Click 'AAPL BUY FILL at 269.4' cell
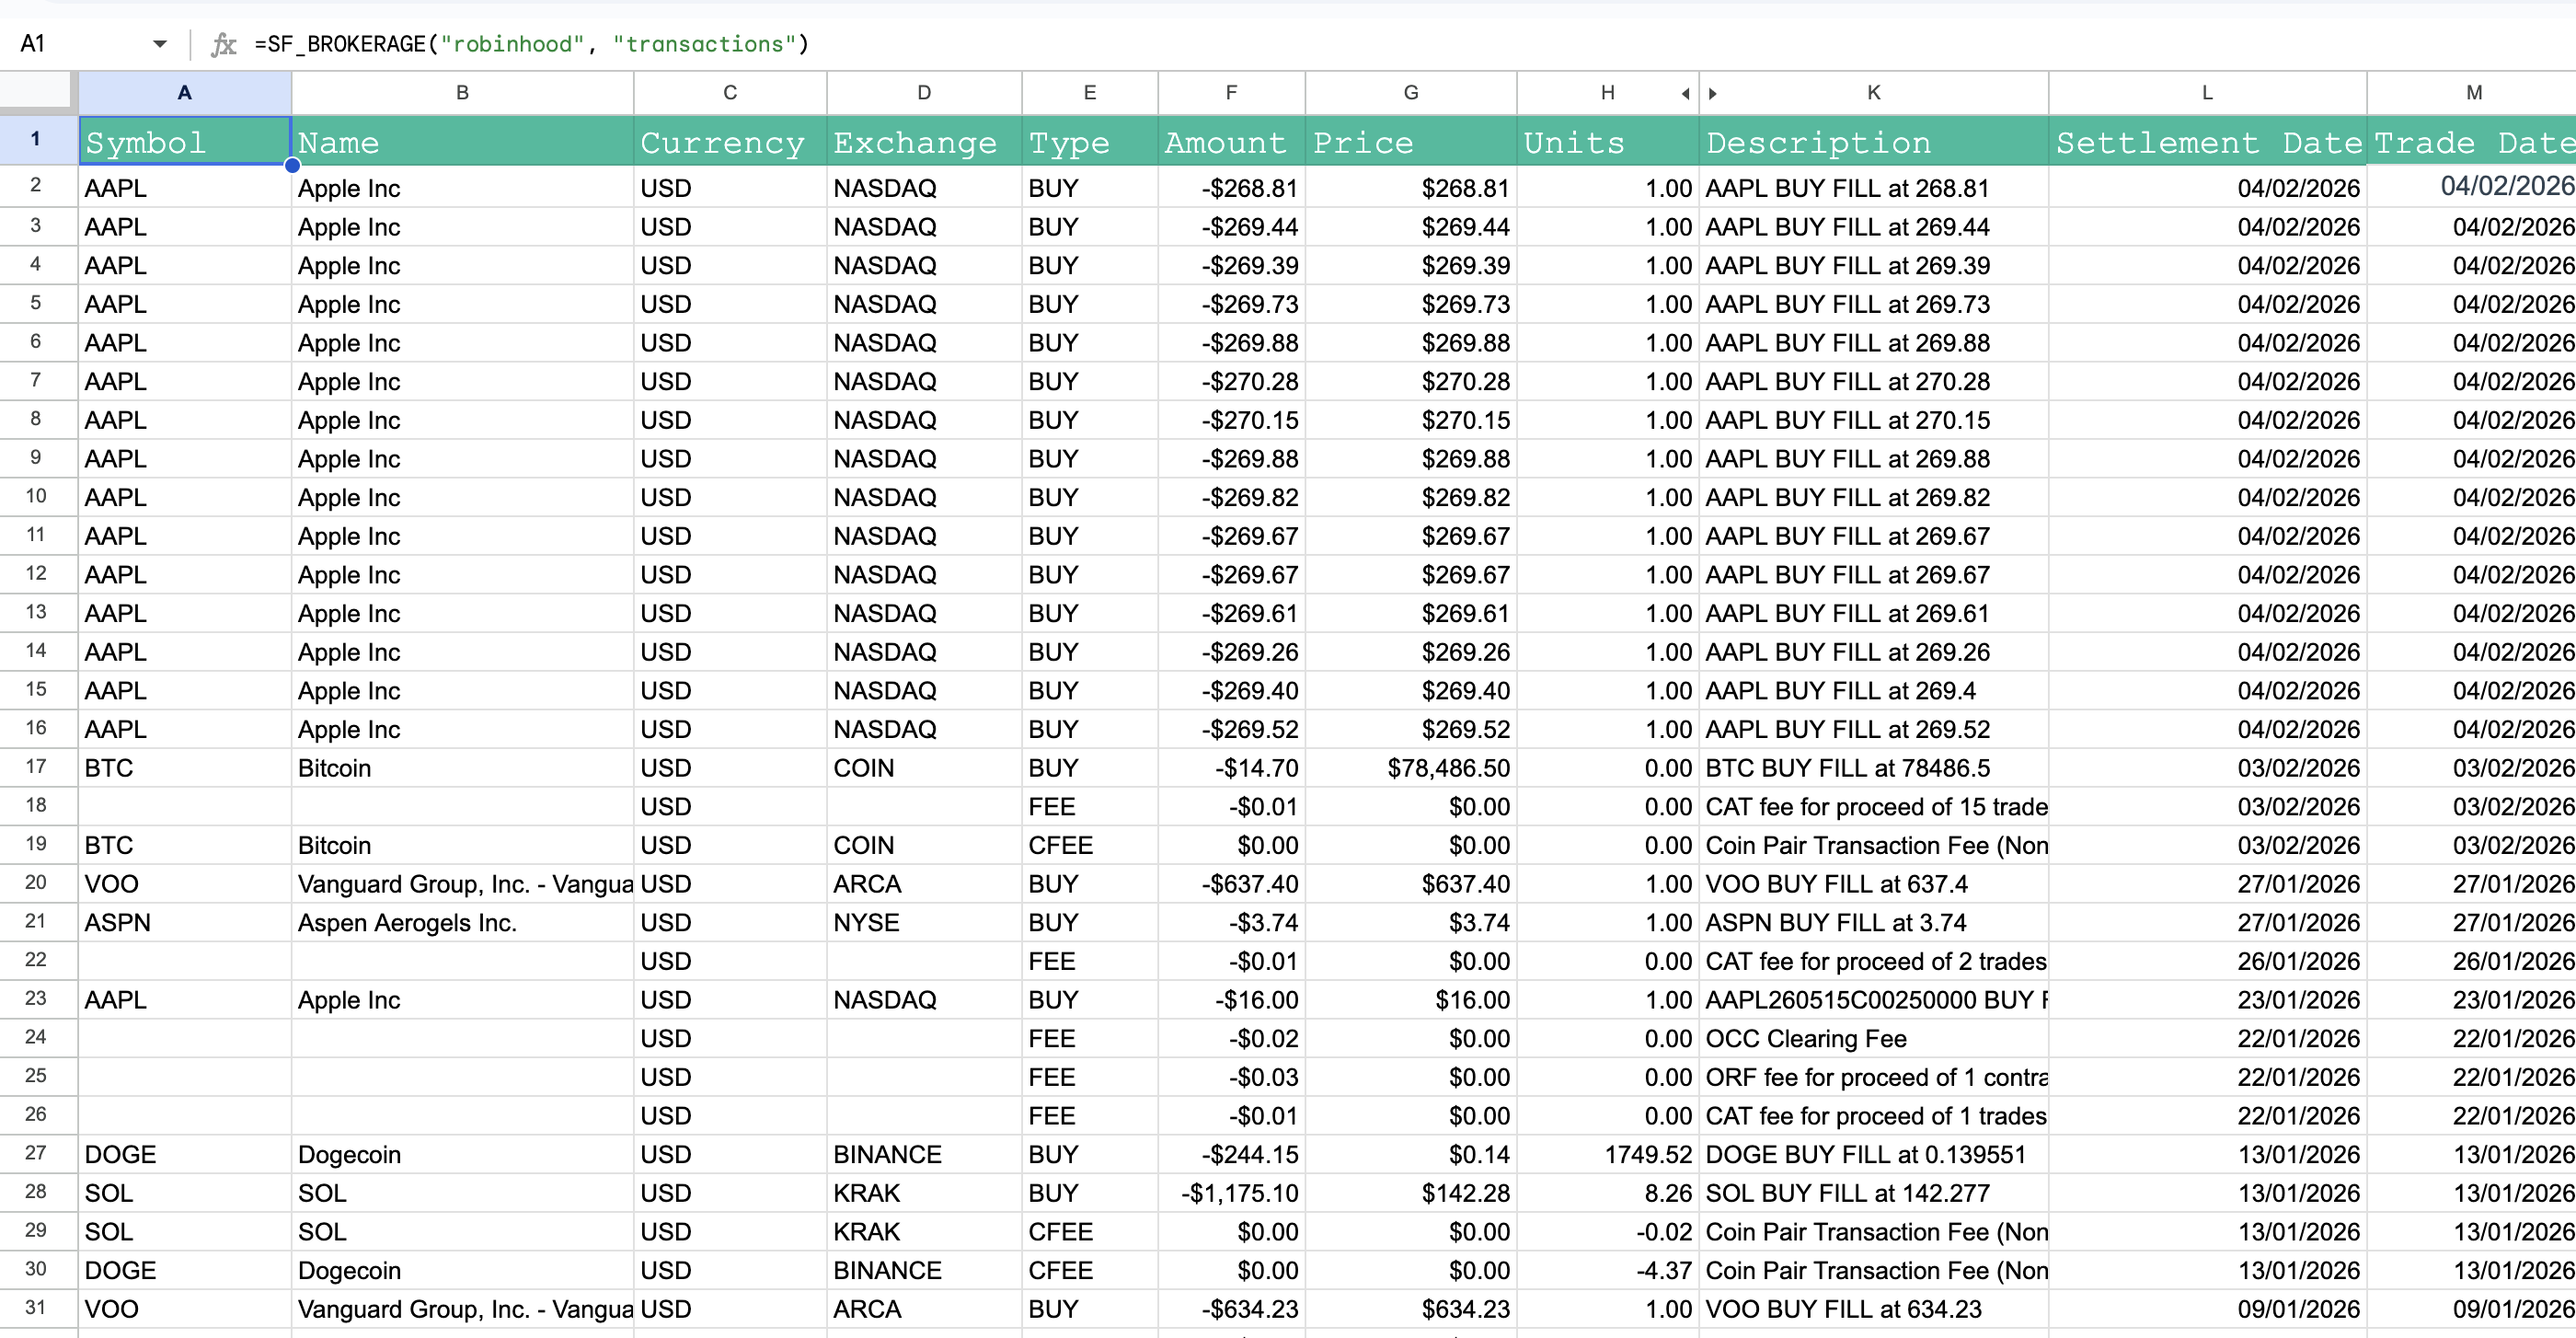The width and height of the screenshot is (2576, 1338). [1874, 691]
